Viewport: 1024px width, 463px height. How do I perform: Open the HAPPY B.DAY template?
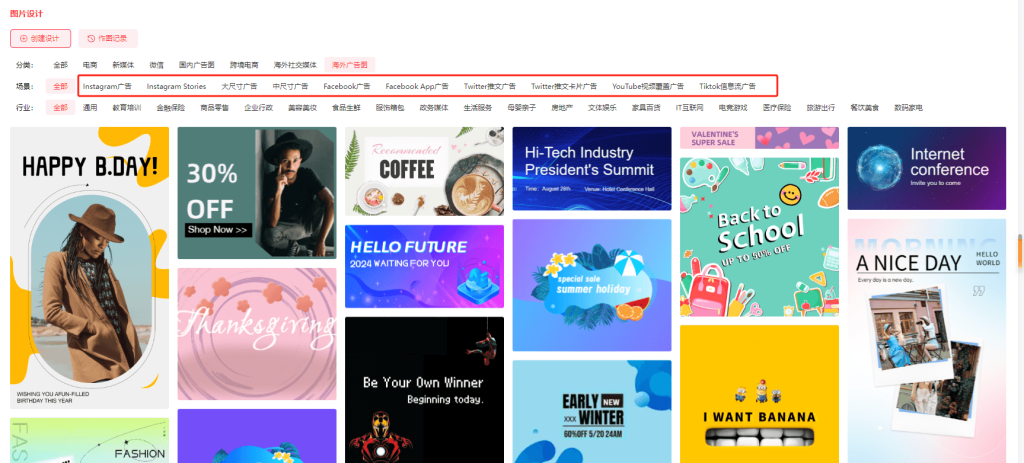pos(89,268)
